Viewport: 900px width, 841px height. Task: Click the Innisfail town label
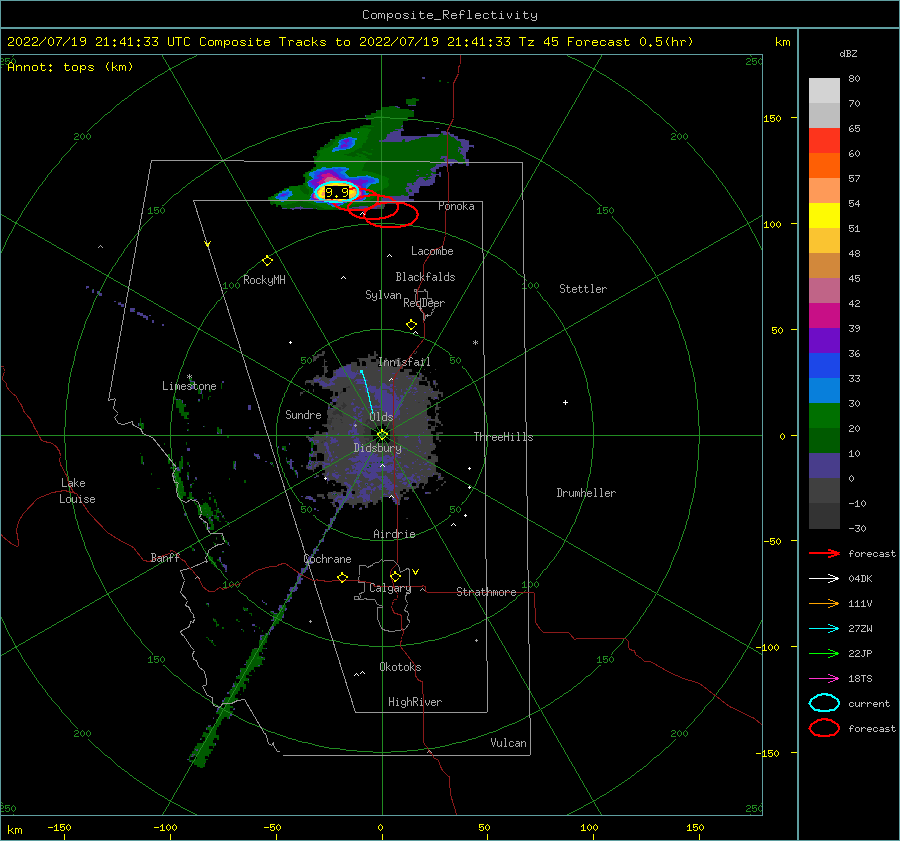pyautogui.click(x=404, y=362)
